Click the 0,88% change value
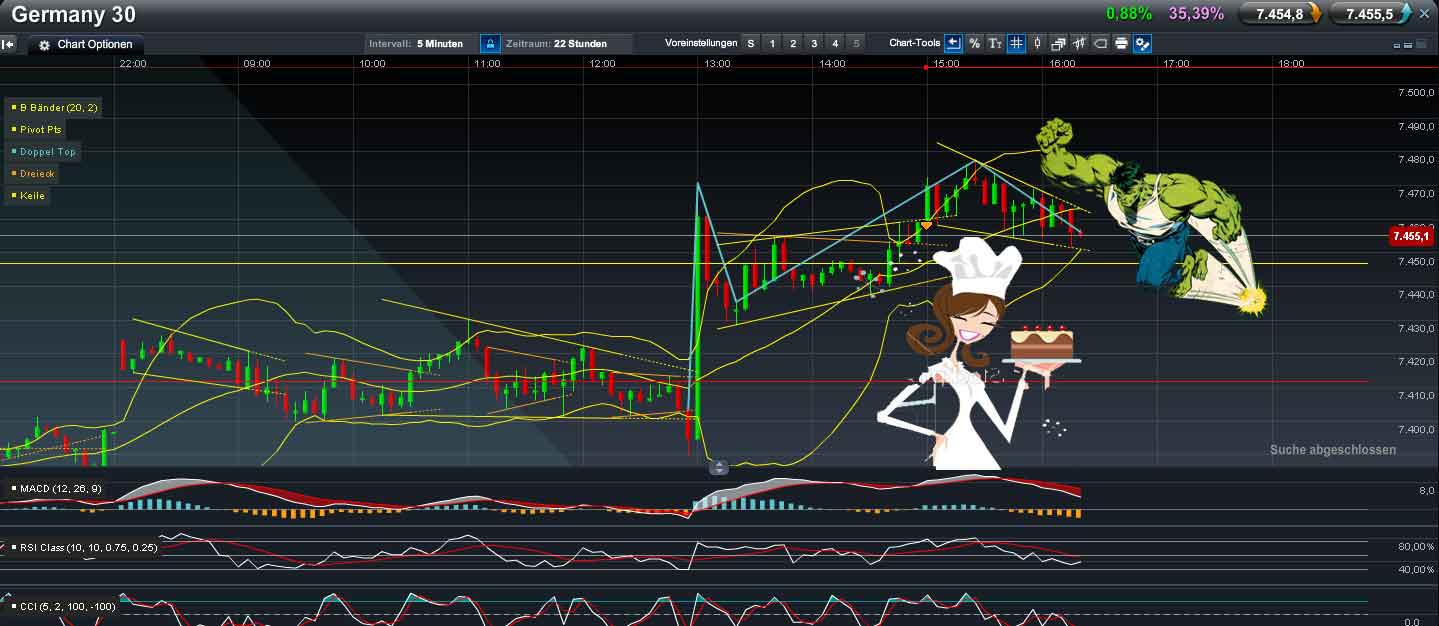 [1129, 14]
